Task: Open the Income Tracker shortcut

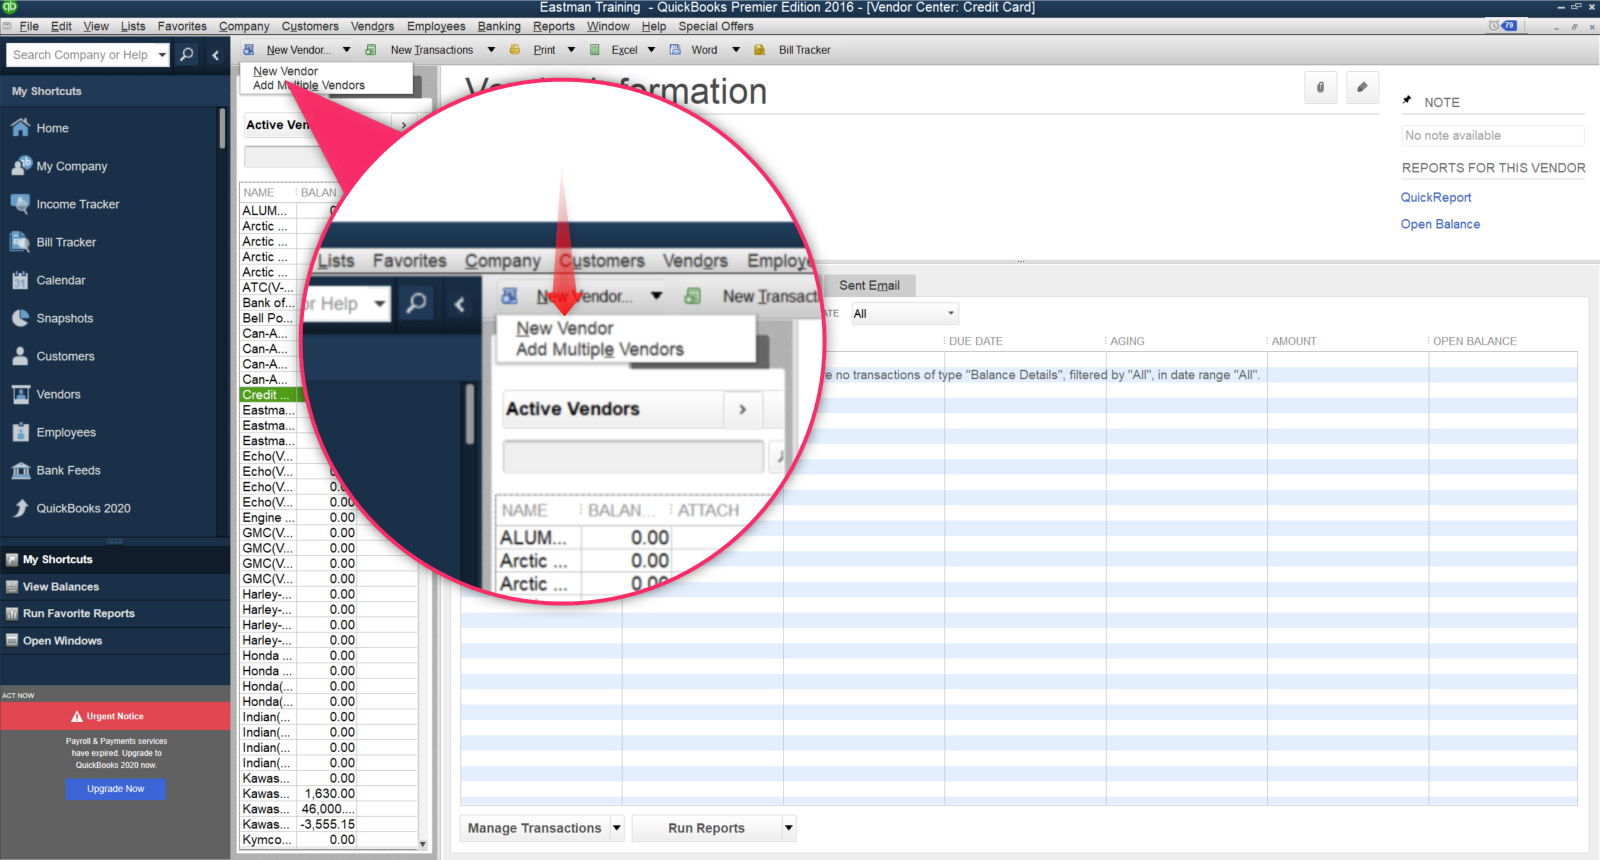Action: [77, 204]
